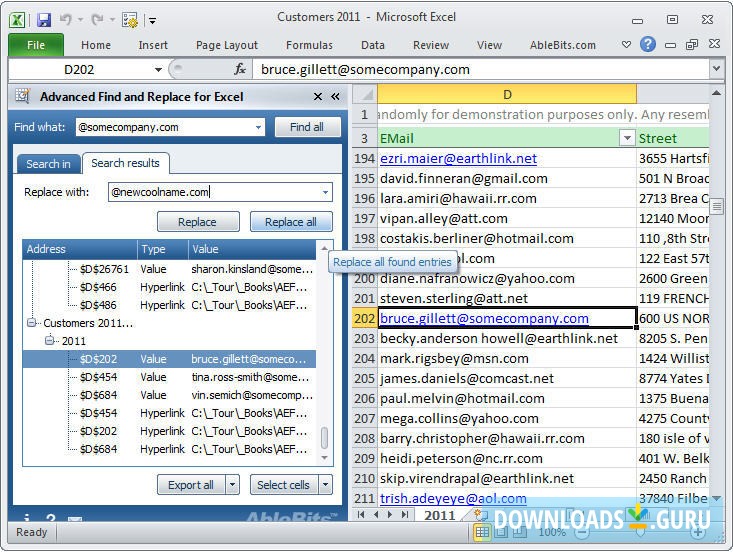Switch to the Search in tab

tap(48, 164)
